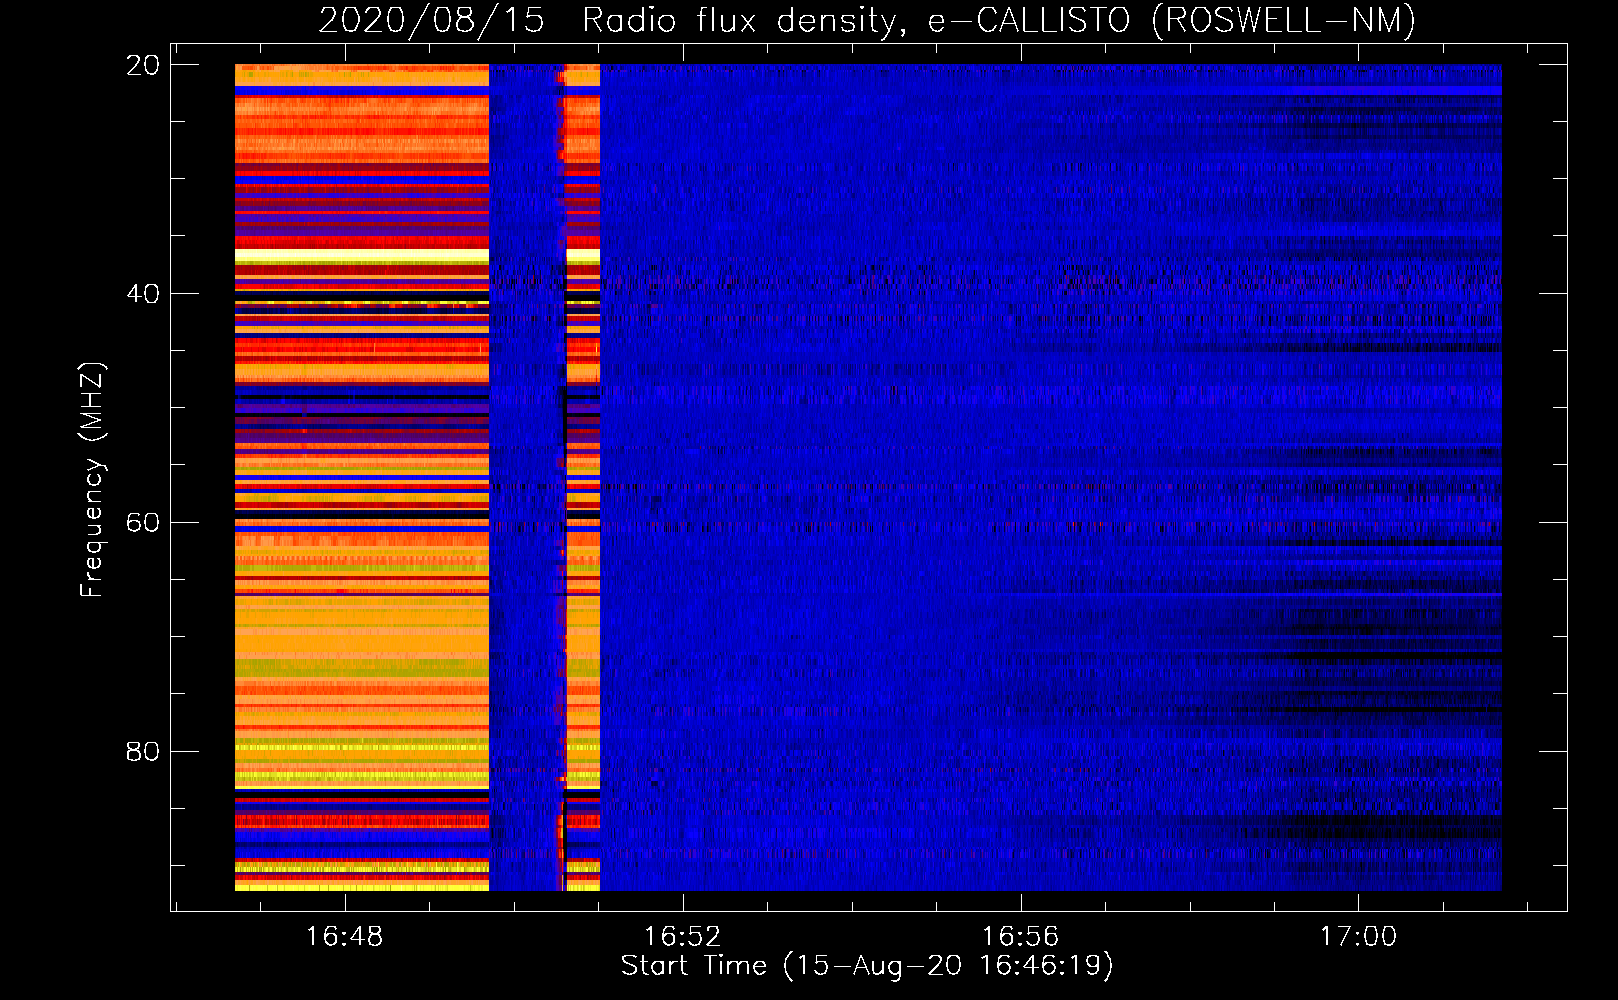Click the 20 frequency tick label
1618x1000 pixels.
[143, 65]
